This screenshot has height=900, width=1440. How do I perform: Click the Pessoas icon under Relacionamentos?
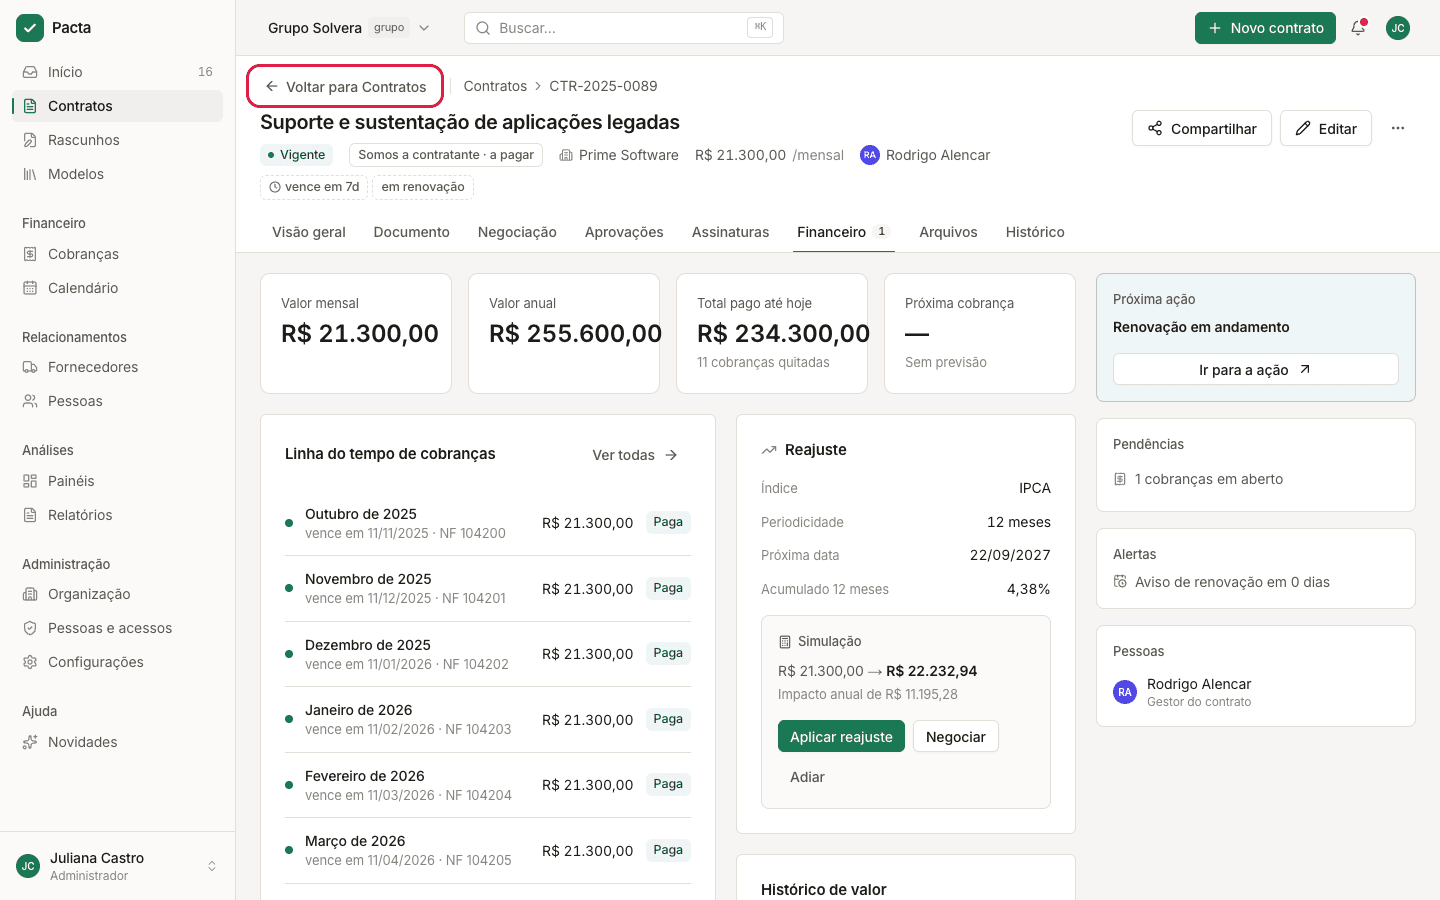click(x=30, y=401)
